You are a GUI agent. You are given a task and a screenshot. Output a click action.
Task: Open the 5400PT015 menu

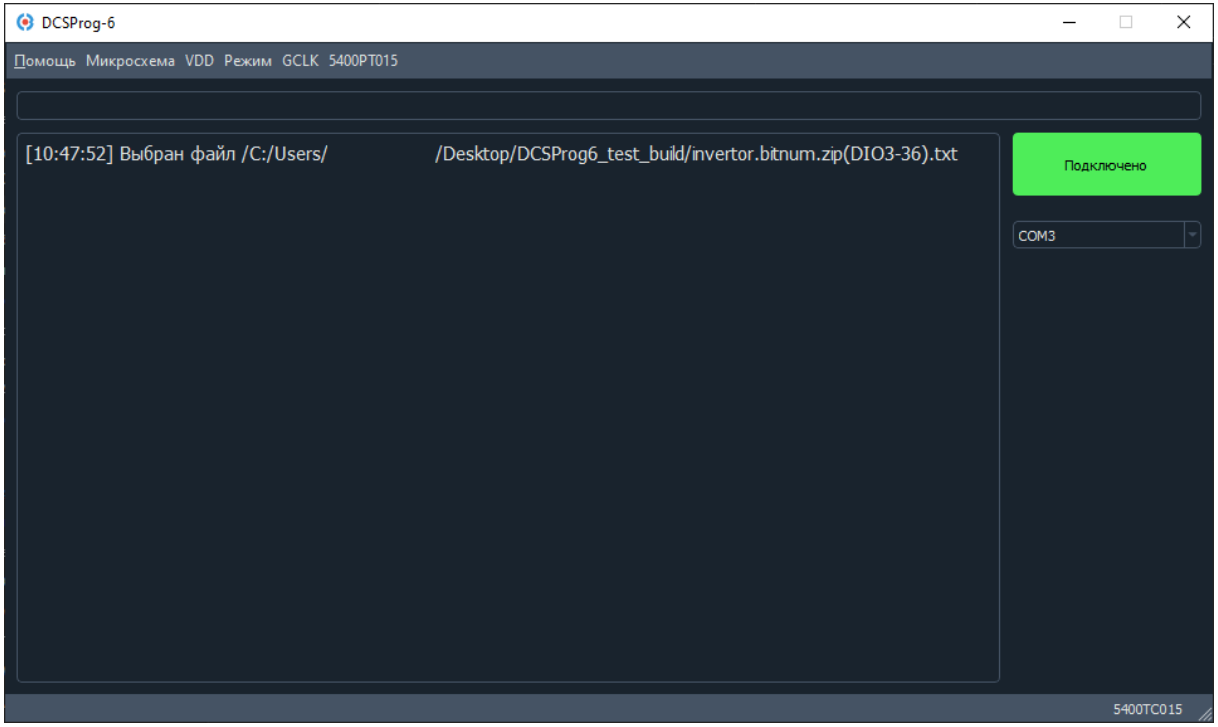363,61
